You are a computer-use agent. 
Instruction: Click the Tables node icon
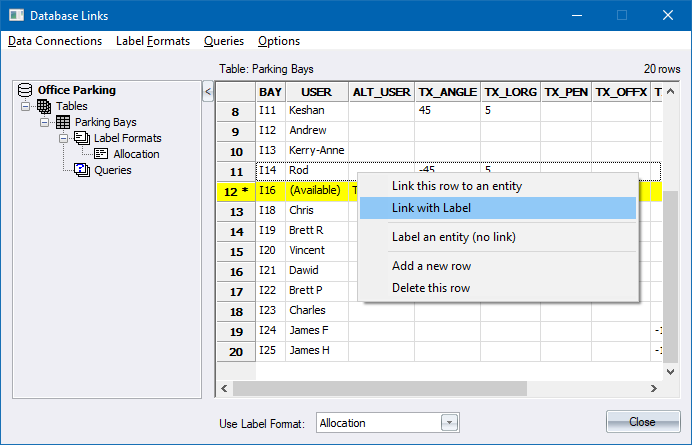(x=44, y=106)
